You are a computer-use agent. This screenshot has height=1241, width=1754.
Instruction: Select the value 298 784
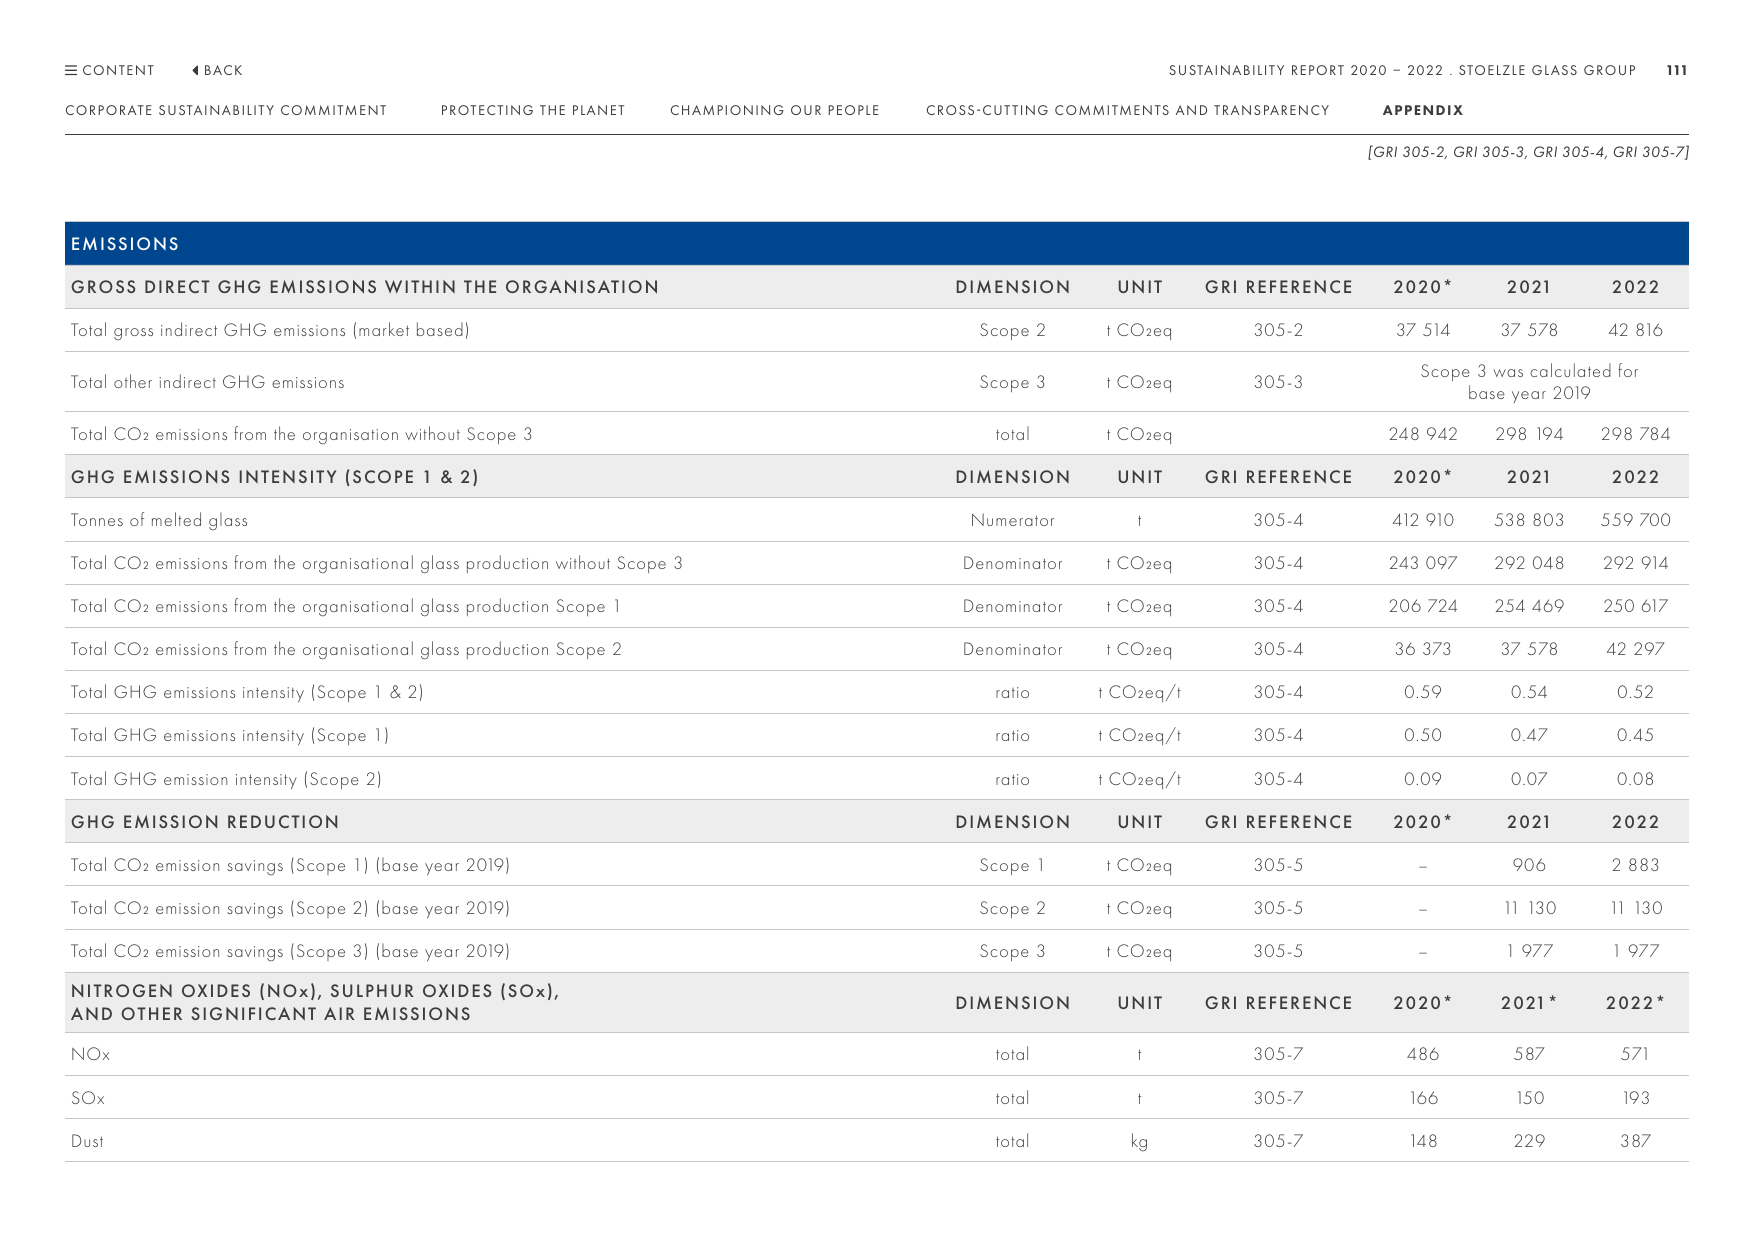click(x=1635, y=434)
